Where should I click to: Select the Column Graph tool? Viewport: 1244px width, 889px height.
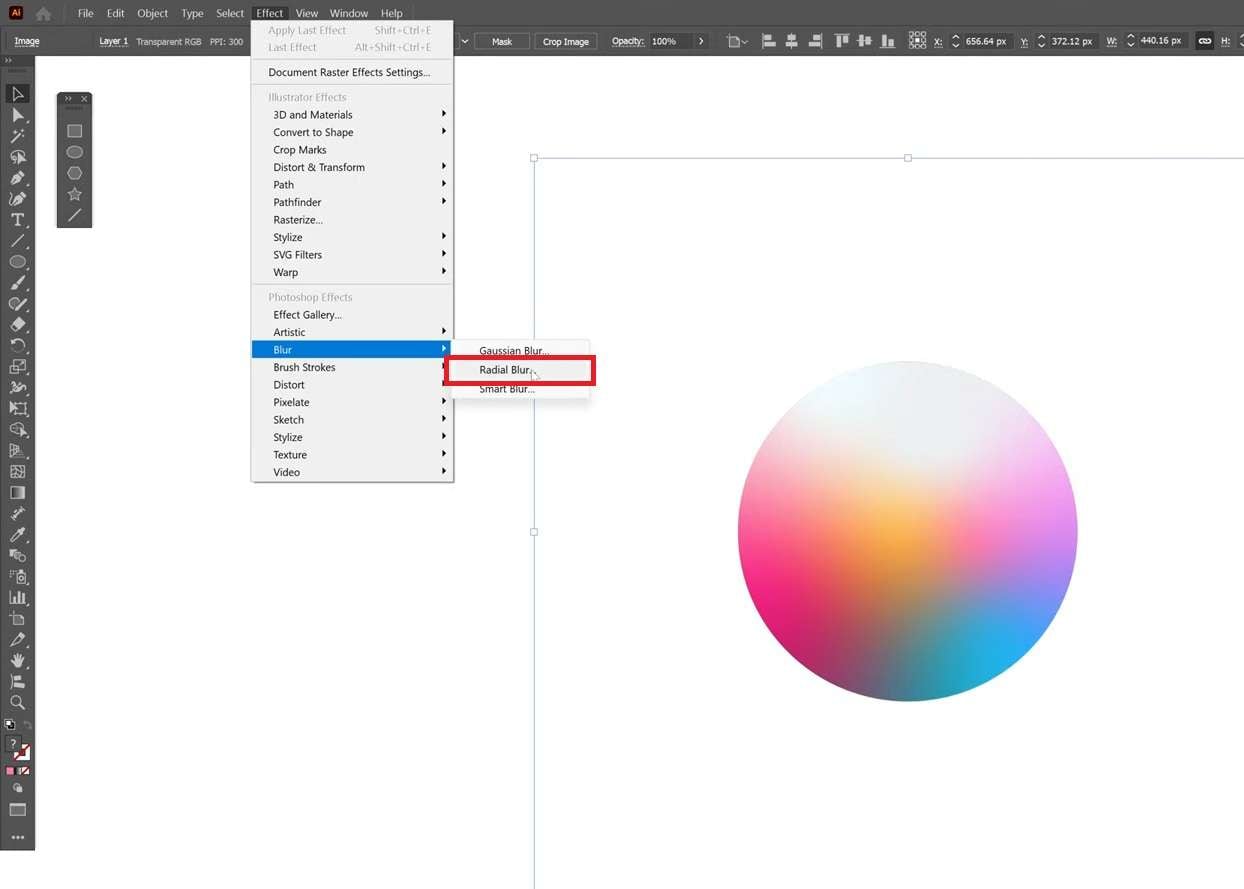coord(17,598)
